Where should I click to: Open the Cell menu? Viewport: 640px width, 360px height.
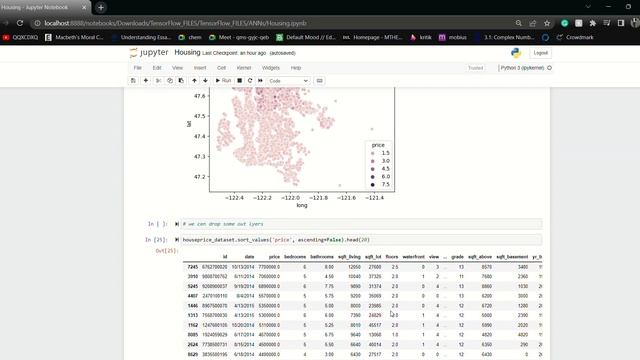pyautogui.click(x=221, y=68)
